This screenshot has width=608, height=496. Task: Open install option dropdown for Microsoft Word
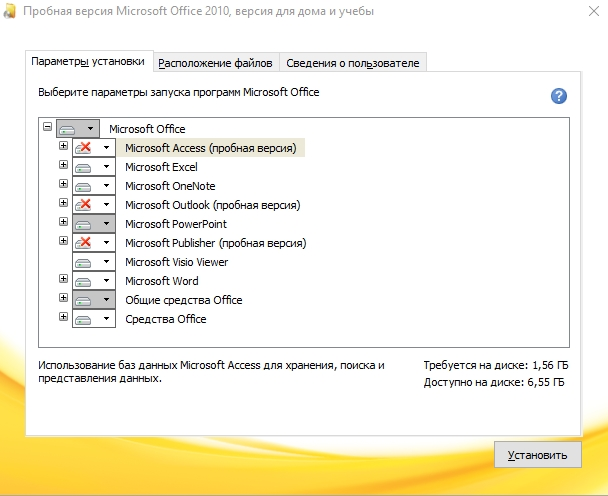(x=94, y=280)
